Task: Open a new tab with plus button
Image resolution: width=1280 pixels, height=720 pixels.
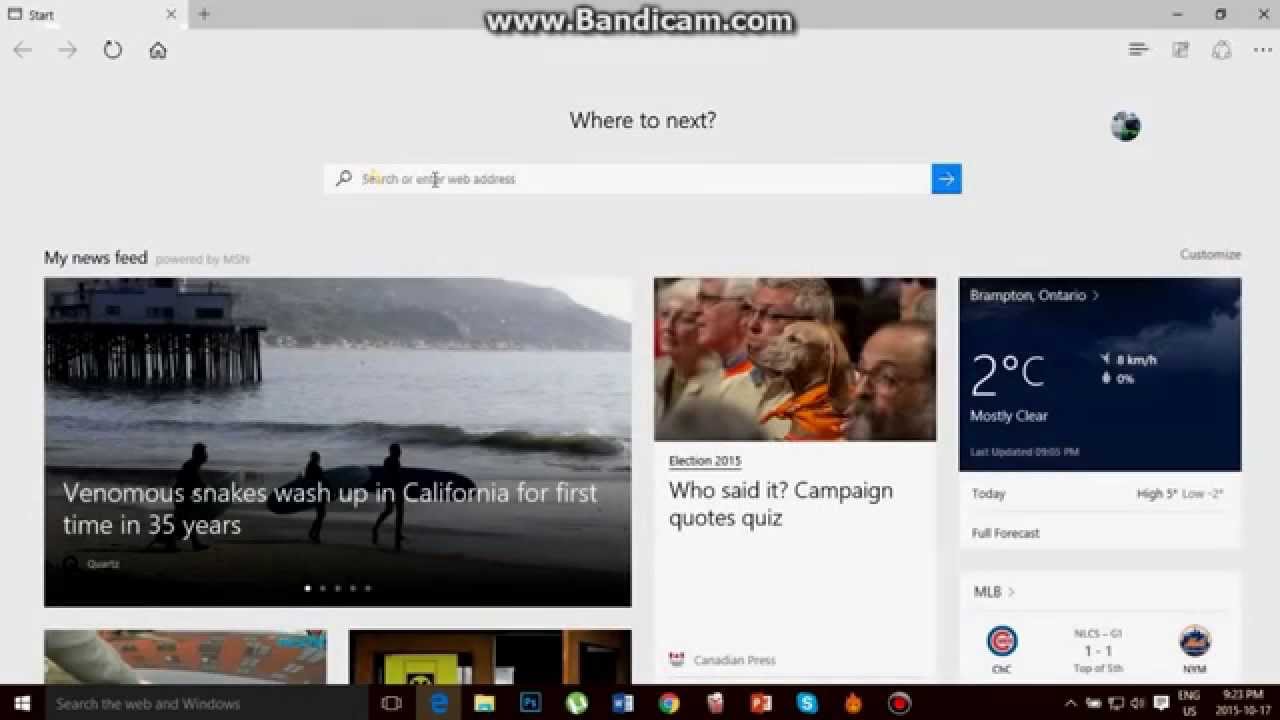Action: 204,14
